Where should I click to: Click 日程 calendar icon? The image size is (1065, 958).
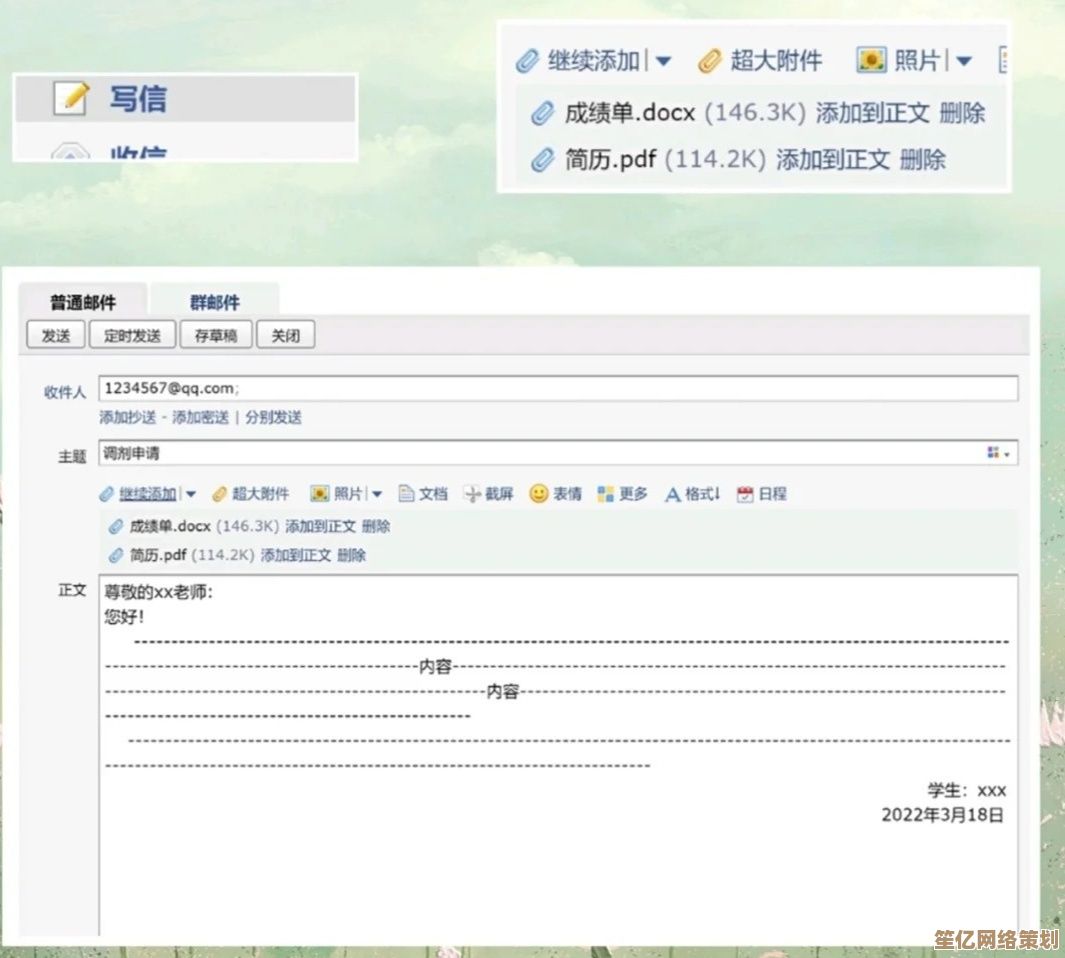click(745, 494)
